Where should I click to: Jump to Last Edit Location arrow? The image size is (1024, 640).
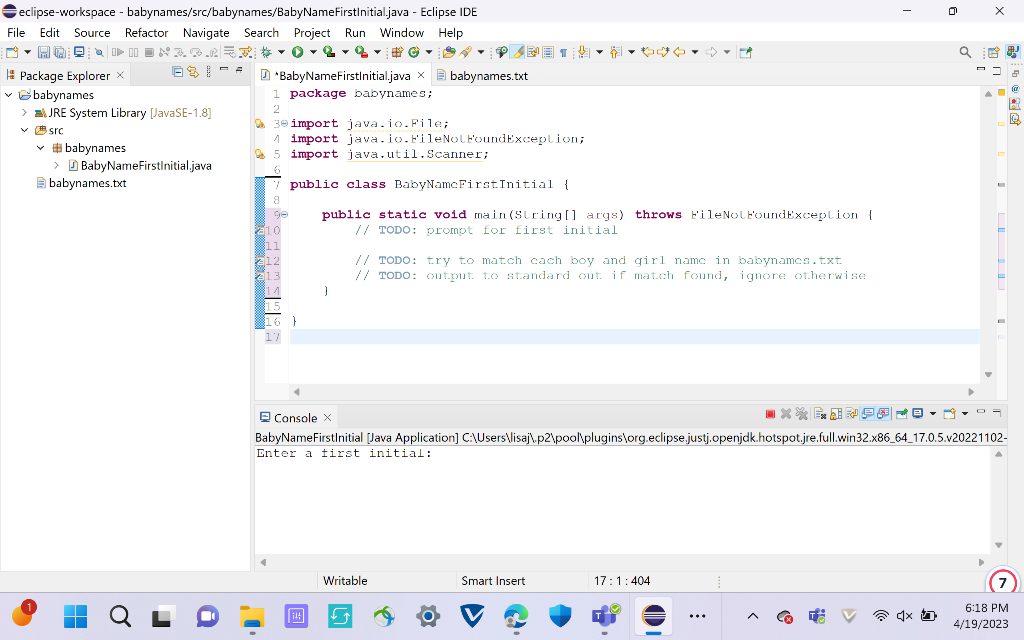[x=648, y=52]
